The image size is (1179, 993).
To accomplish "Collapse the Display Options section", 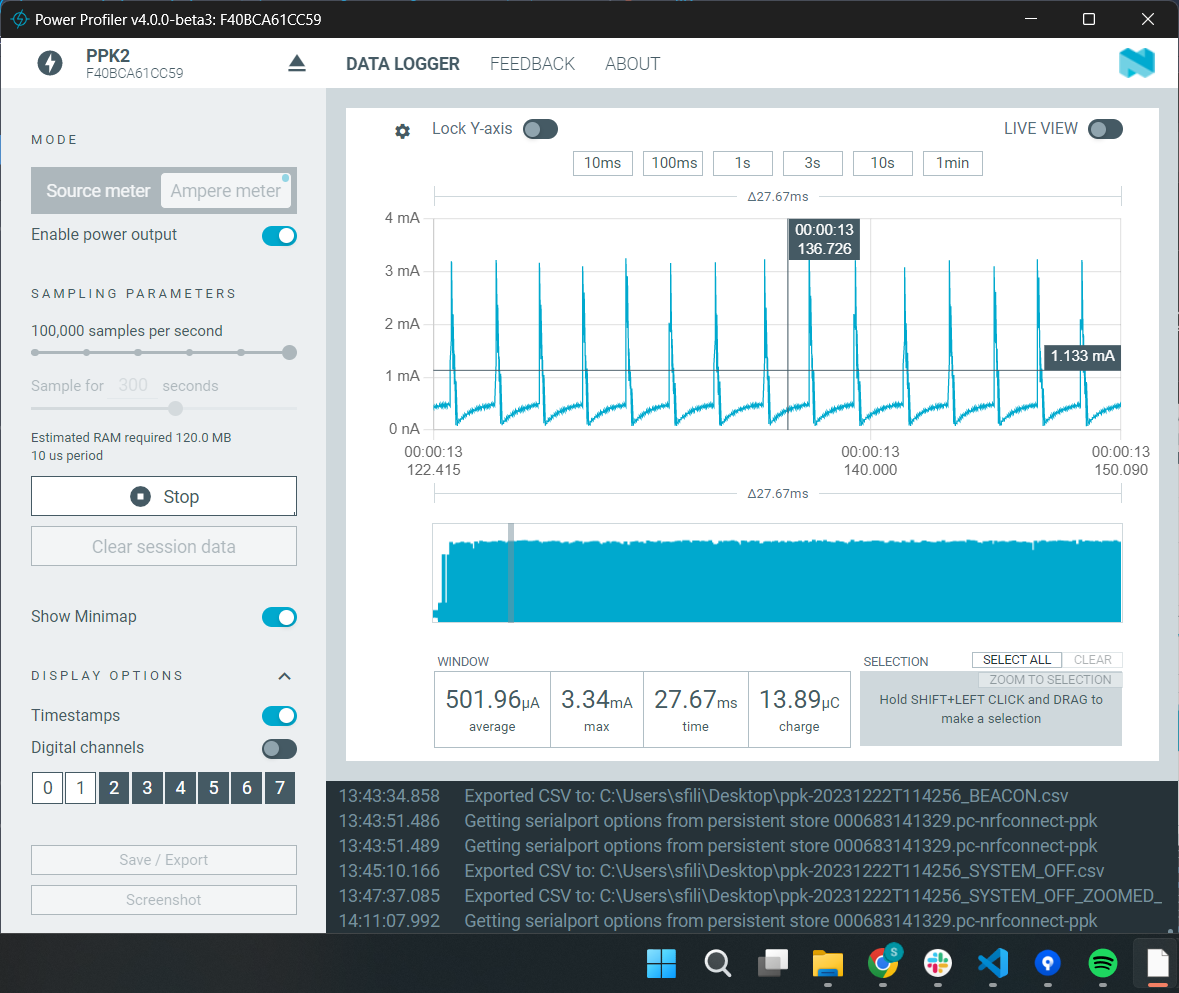I will click(284, 676).
